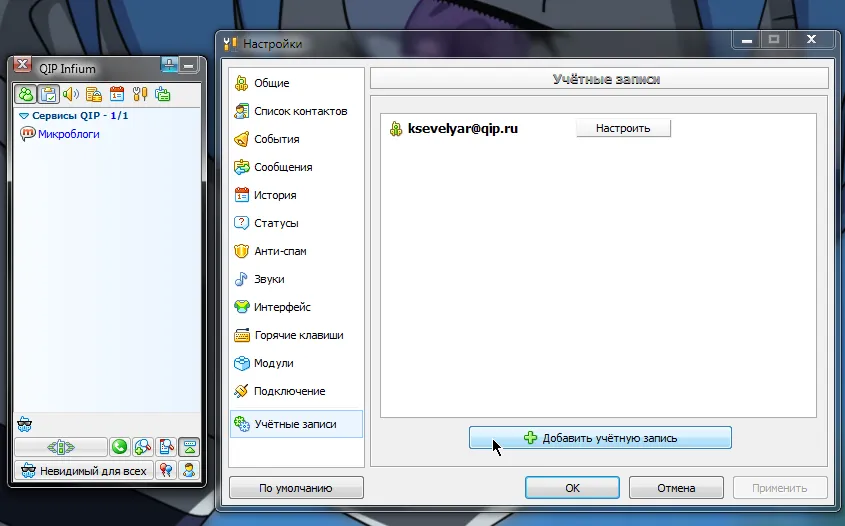Click Добавить учётную запись button
845x526 pixels.
coord(600,438)
